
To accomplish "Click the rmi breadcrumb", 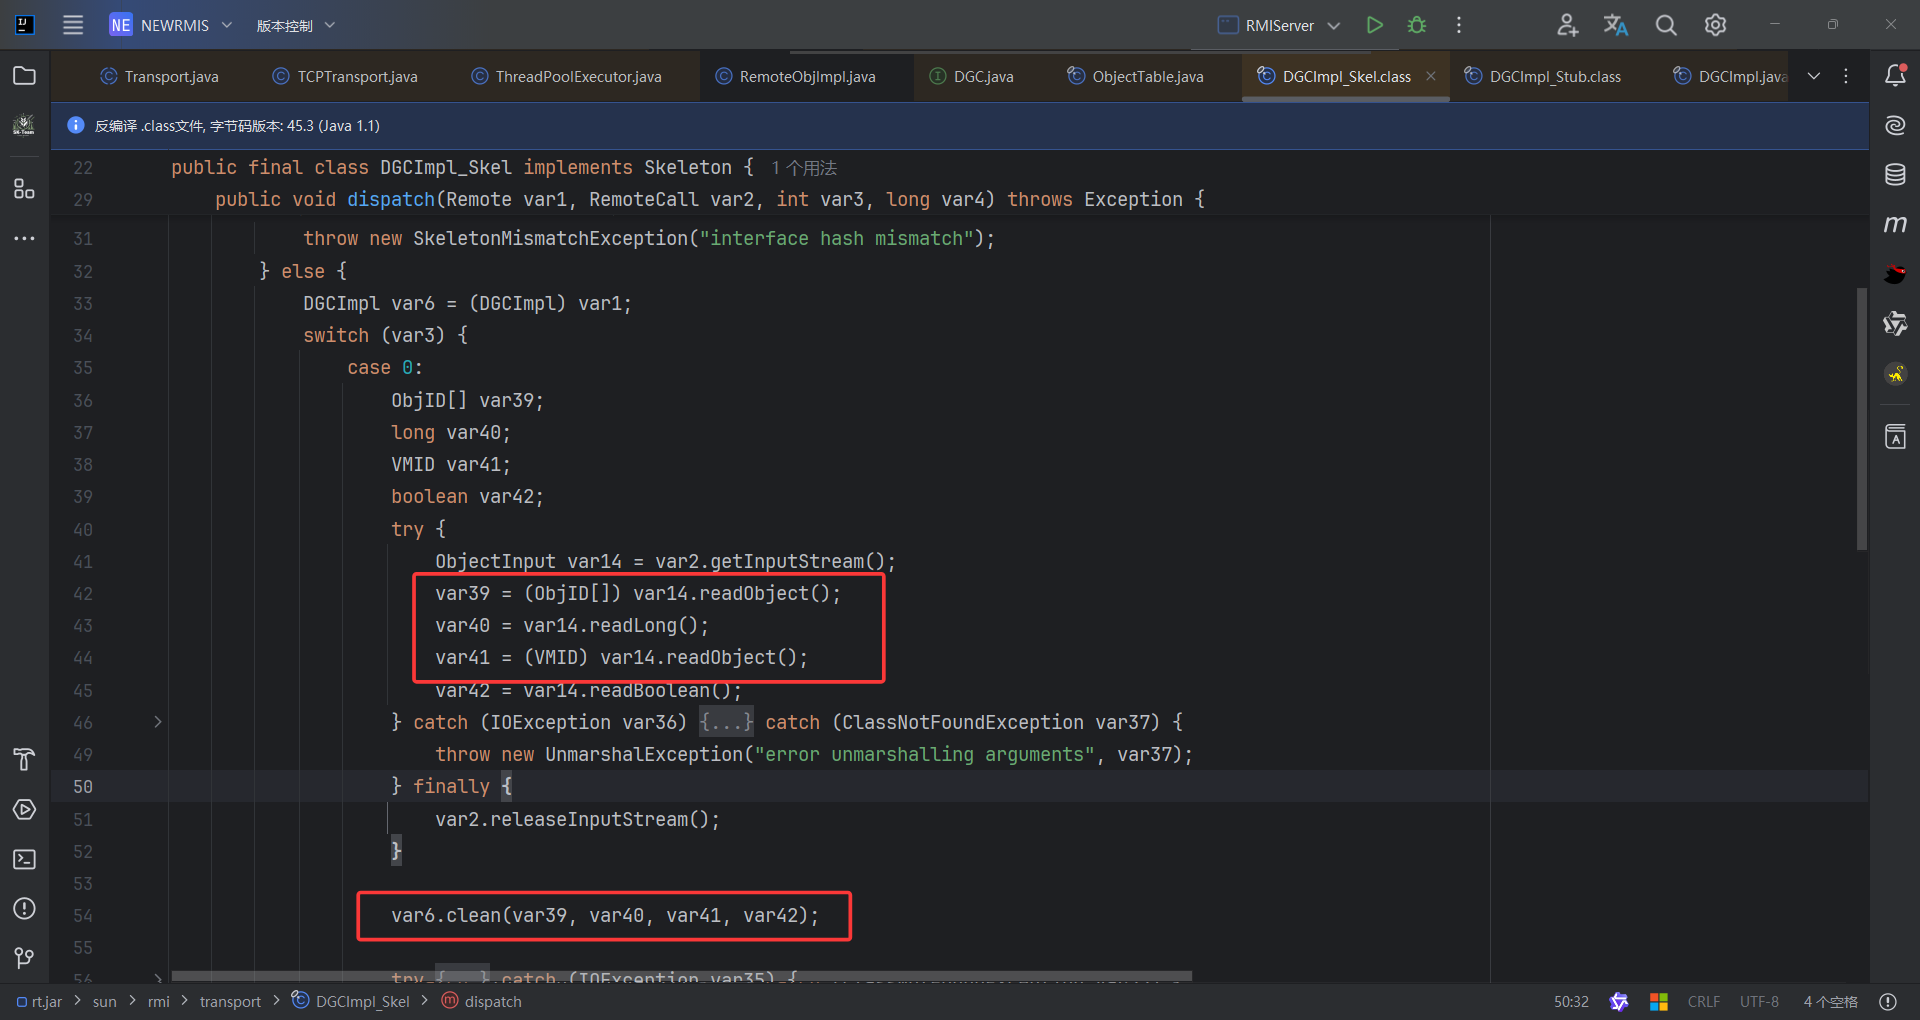I will [159, 1001].
